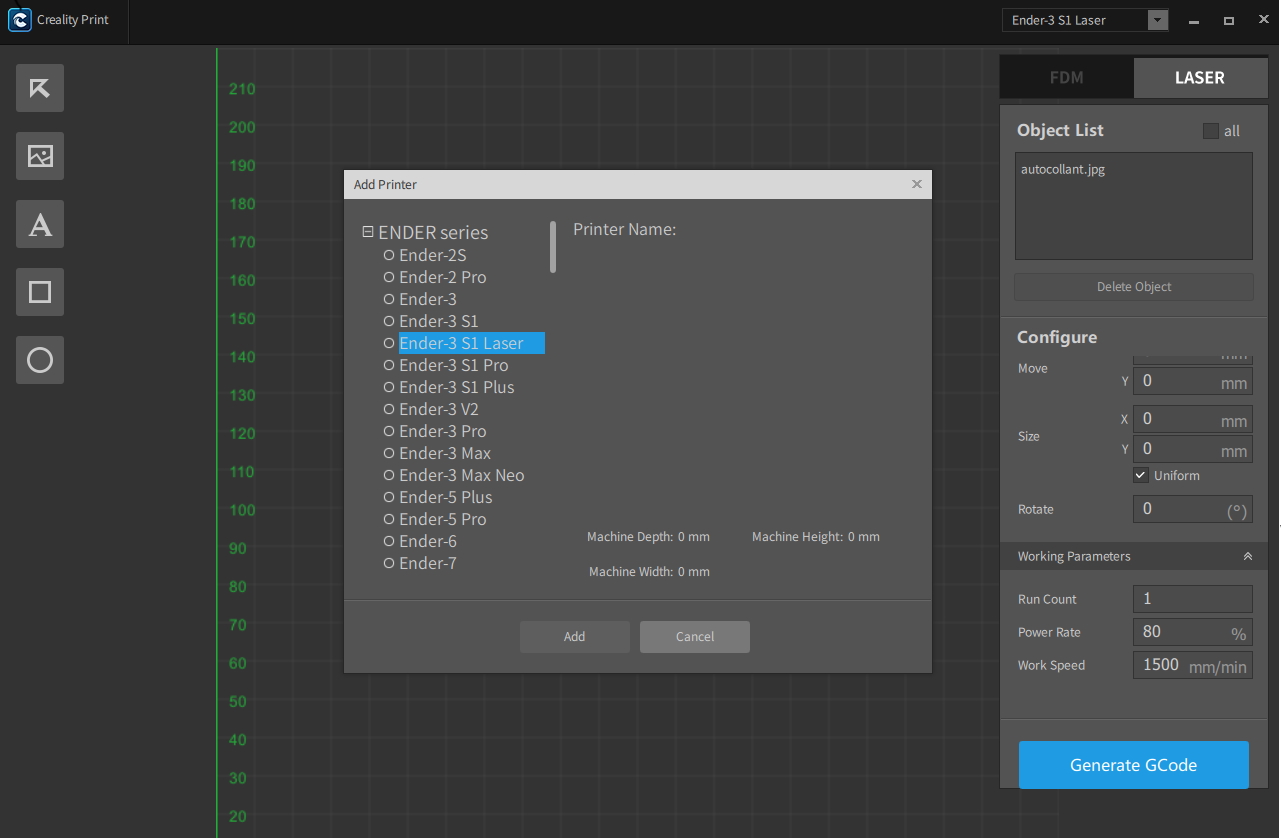Screen dimensions: 1281x838
Task: Pick Ender-3 V2 from the list
Action: (x=431, y=409)
